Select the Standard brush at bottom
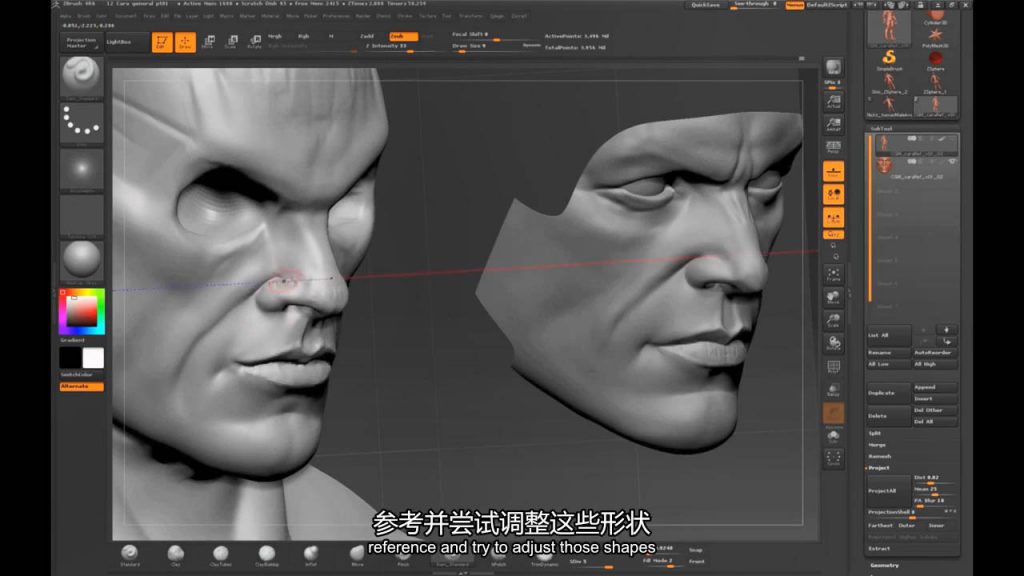This screenshot has height=576, width=1024. pos(130,555)
